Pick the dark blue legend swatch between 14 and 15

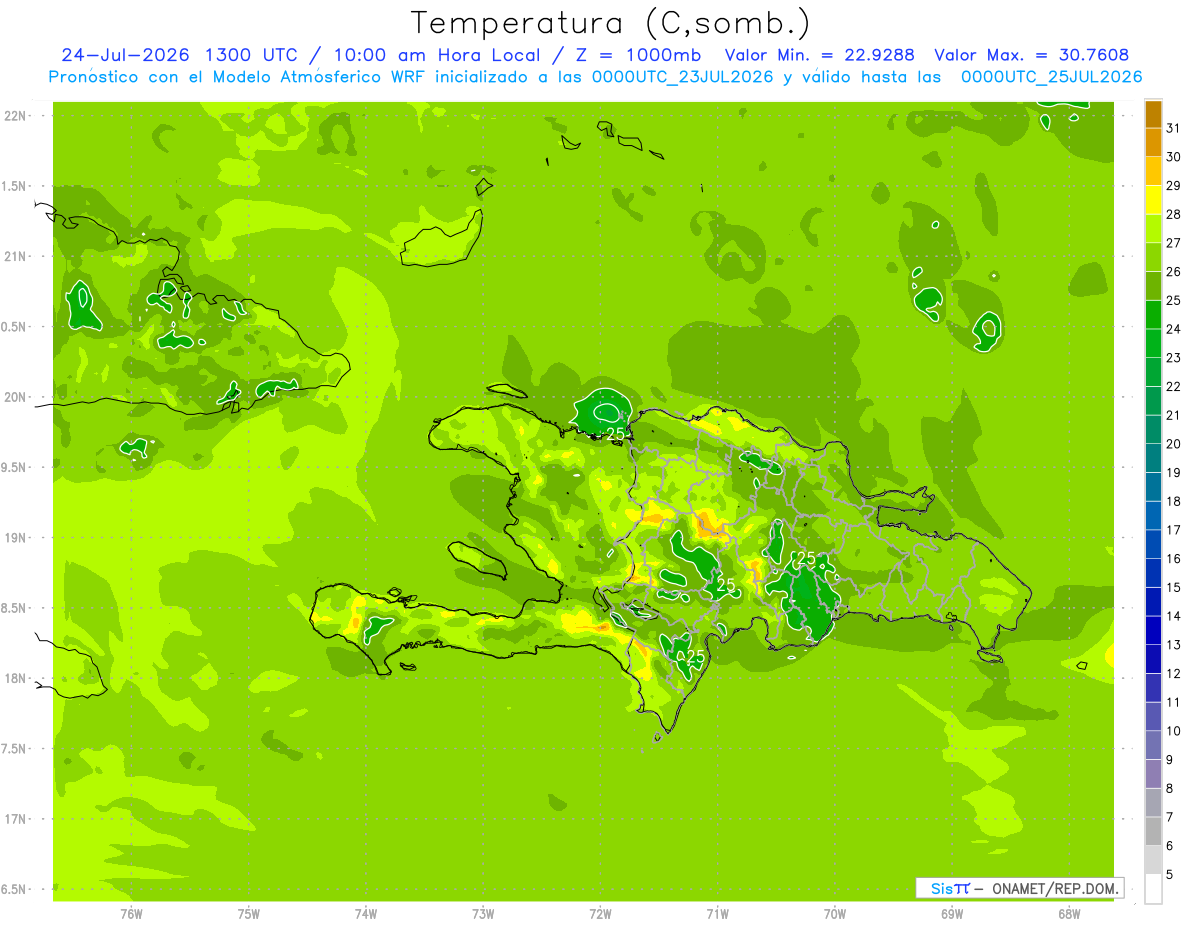tap(1153, 602)
